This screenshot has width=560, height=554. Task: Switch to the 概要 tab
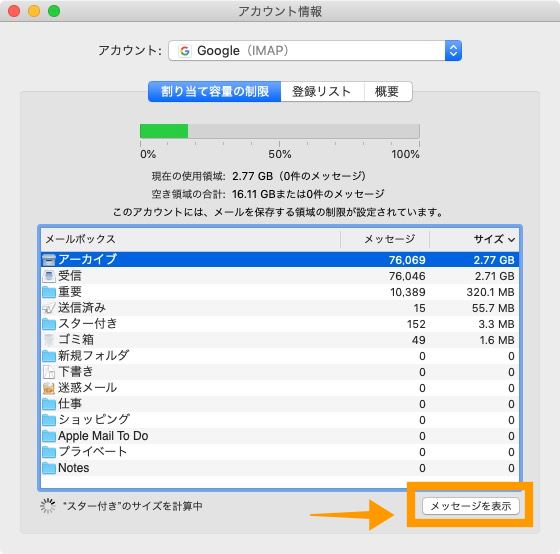point(388,91)
